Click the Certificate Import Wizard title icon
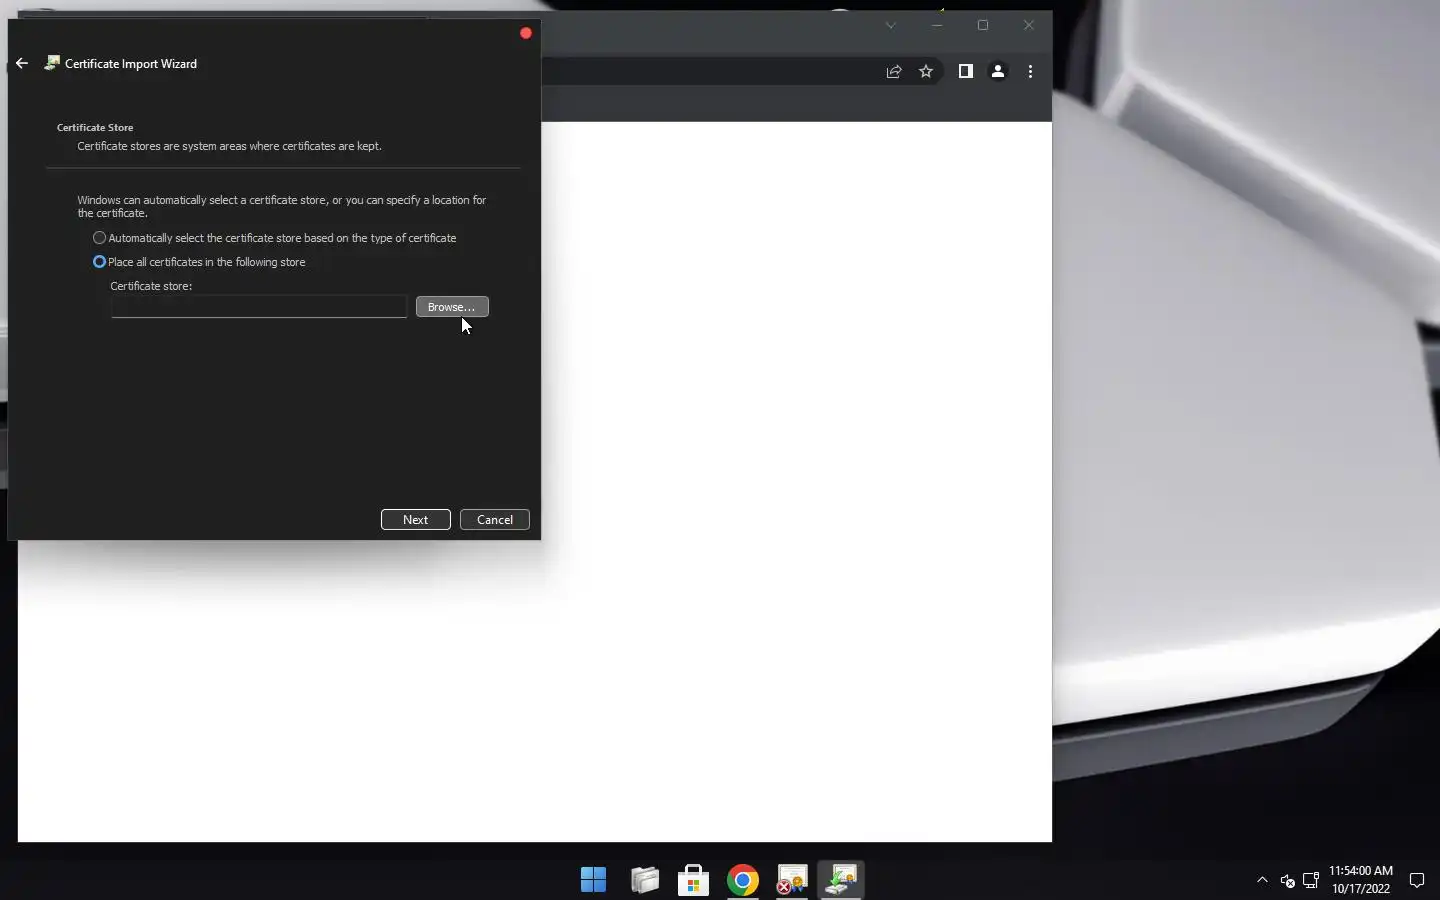Screen dimensions: 1440x900 point(52,63)
